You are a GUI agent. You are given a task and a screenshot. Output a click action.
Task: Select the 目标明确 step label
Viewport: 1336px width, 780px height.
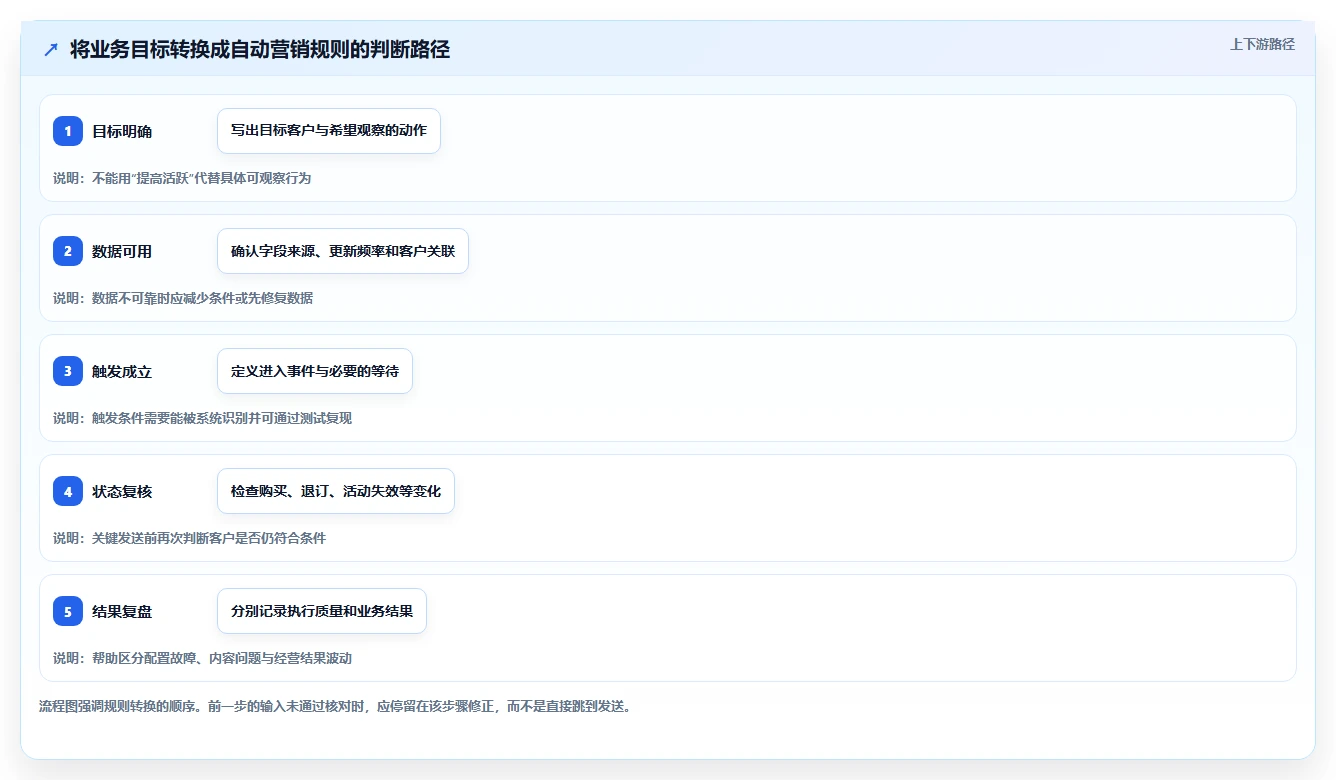122,131
